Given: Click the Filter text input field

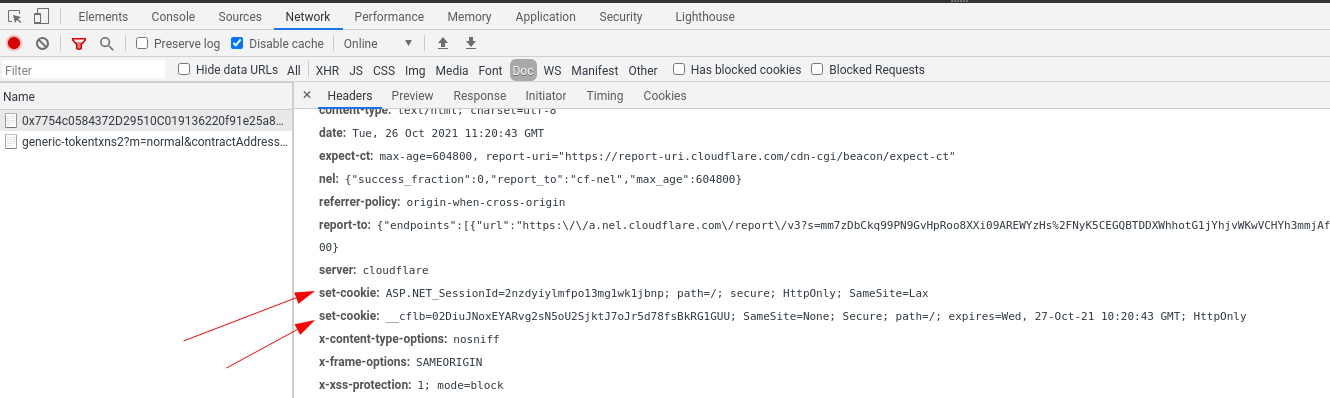Looking at the screenshot, I should [83, 70].
